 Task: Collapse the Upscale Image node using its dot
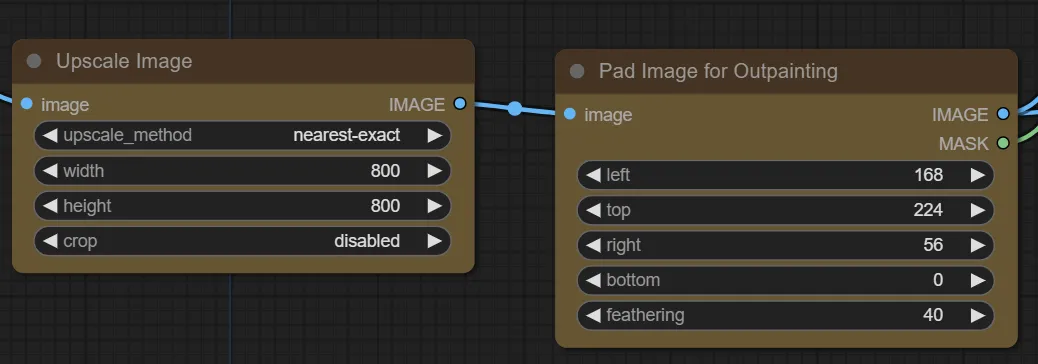tap(34, 62)
